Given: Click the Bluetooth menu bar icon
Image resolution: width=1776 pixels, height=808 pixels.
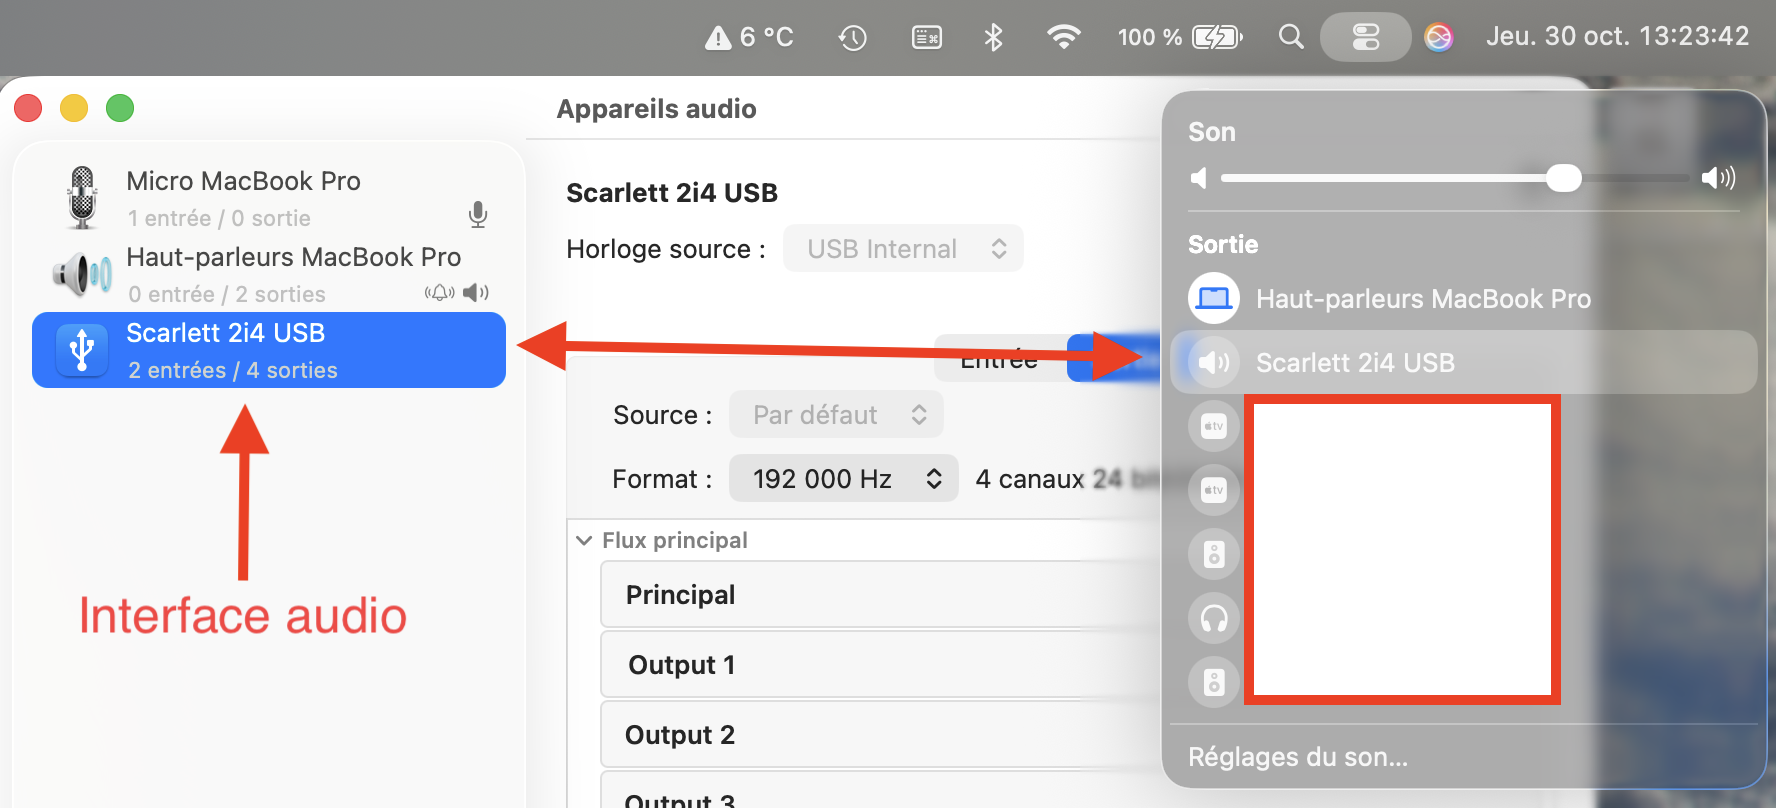Looking at the screenshot, I should tap(993, 38).
